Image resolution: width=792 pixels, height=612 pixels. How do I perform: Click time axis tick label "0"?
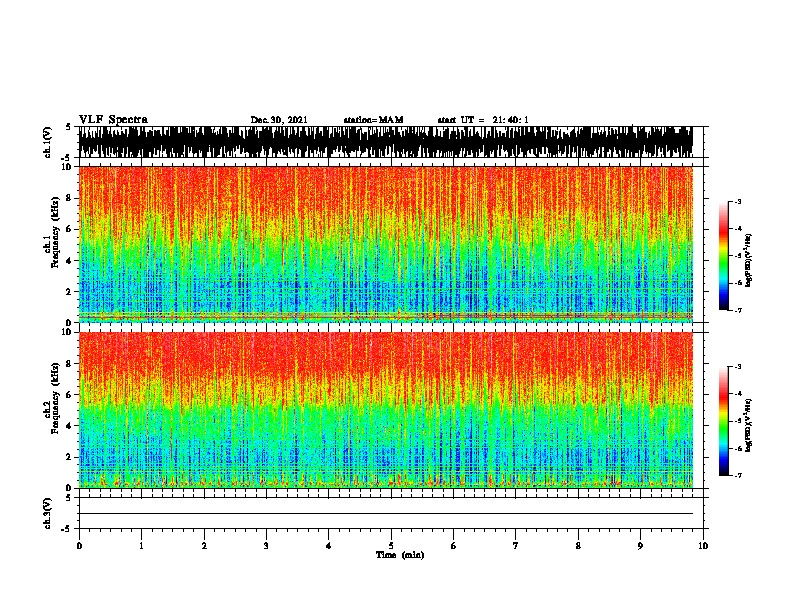(79, 546)
